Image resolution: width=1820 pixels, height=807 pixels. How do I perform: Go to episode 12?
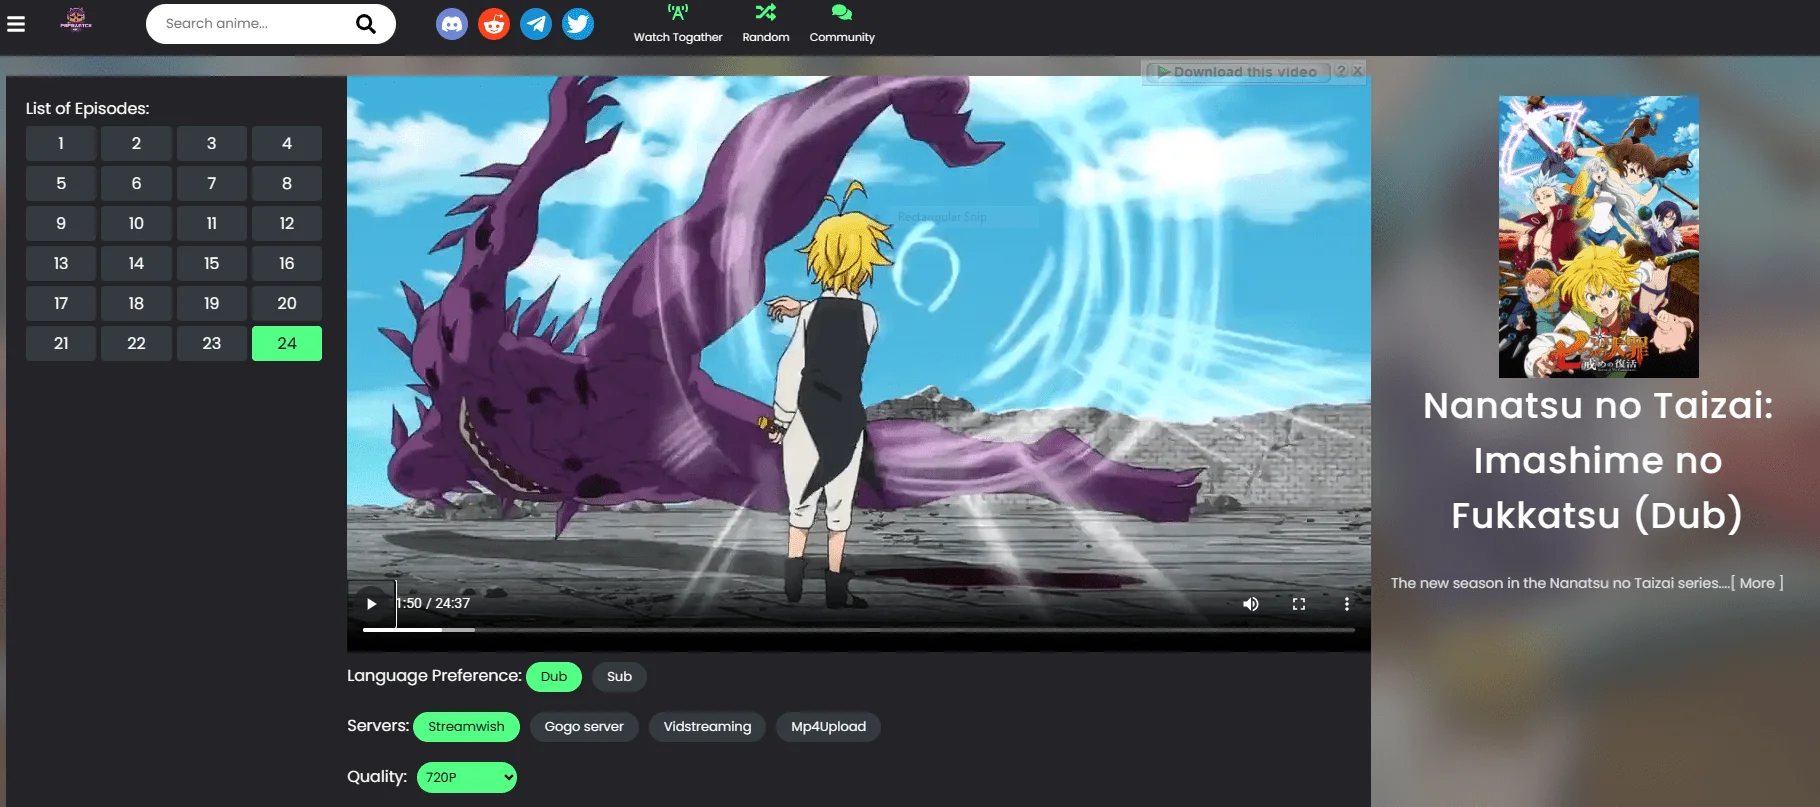(287, 224)
